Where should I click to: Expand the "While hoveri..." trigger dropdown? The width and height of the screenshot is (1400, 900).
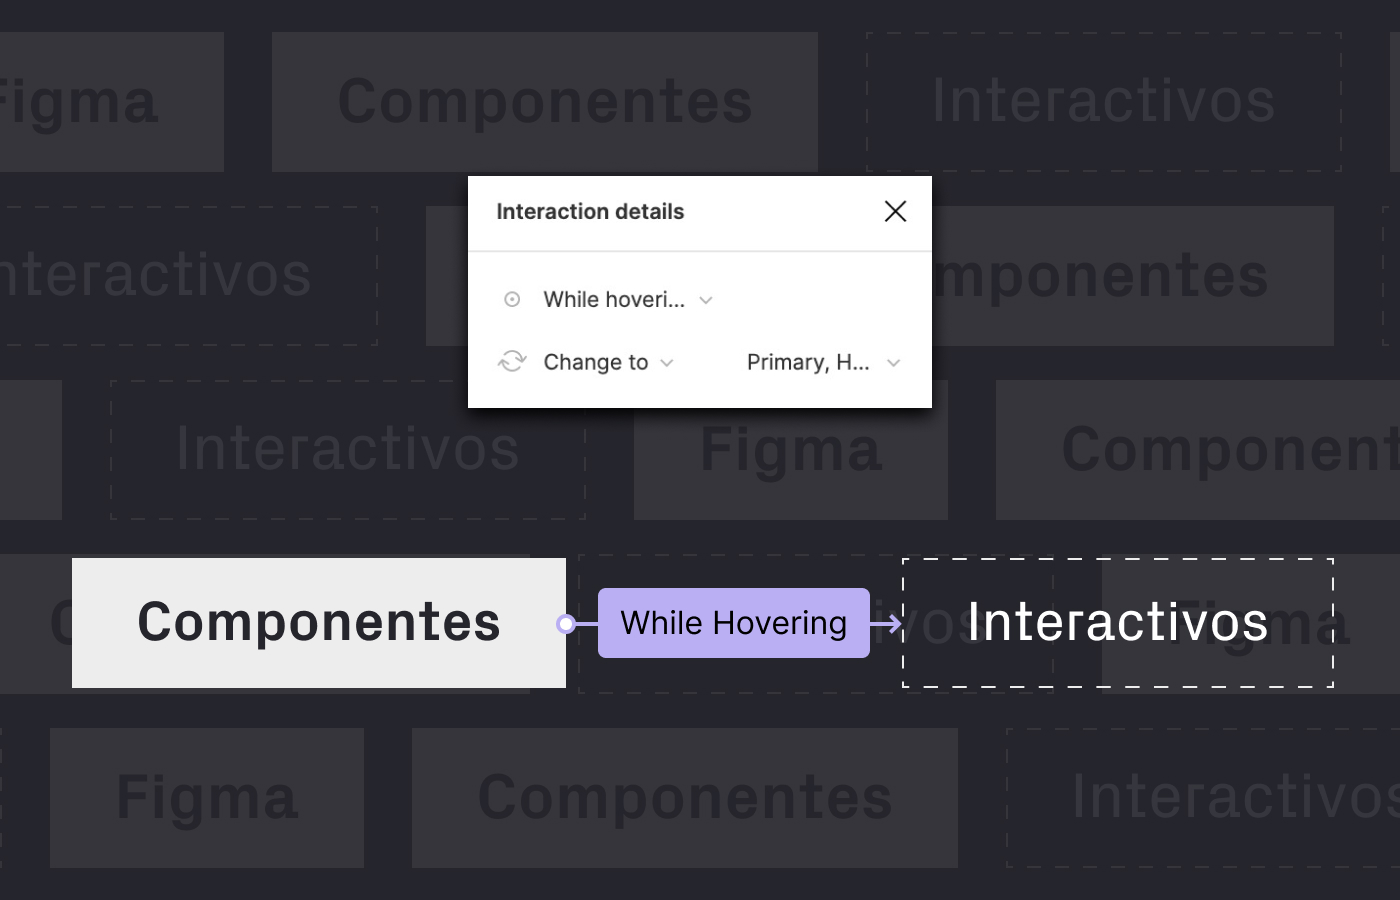[x=706, y=300]
